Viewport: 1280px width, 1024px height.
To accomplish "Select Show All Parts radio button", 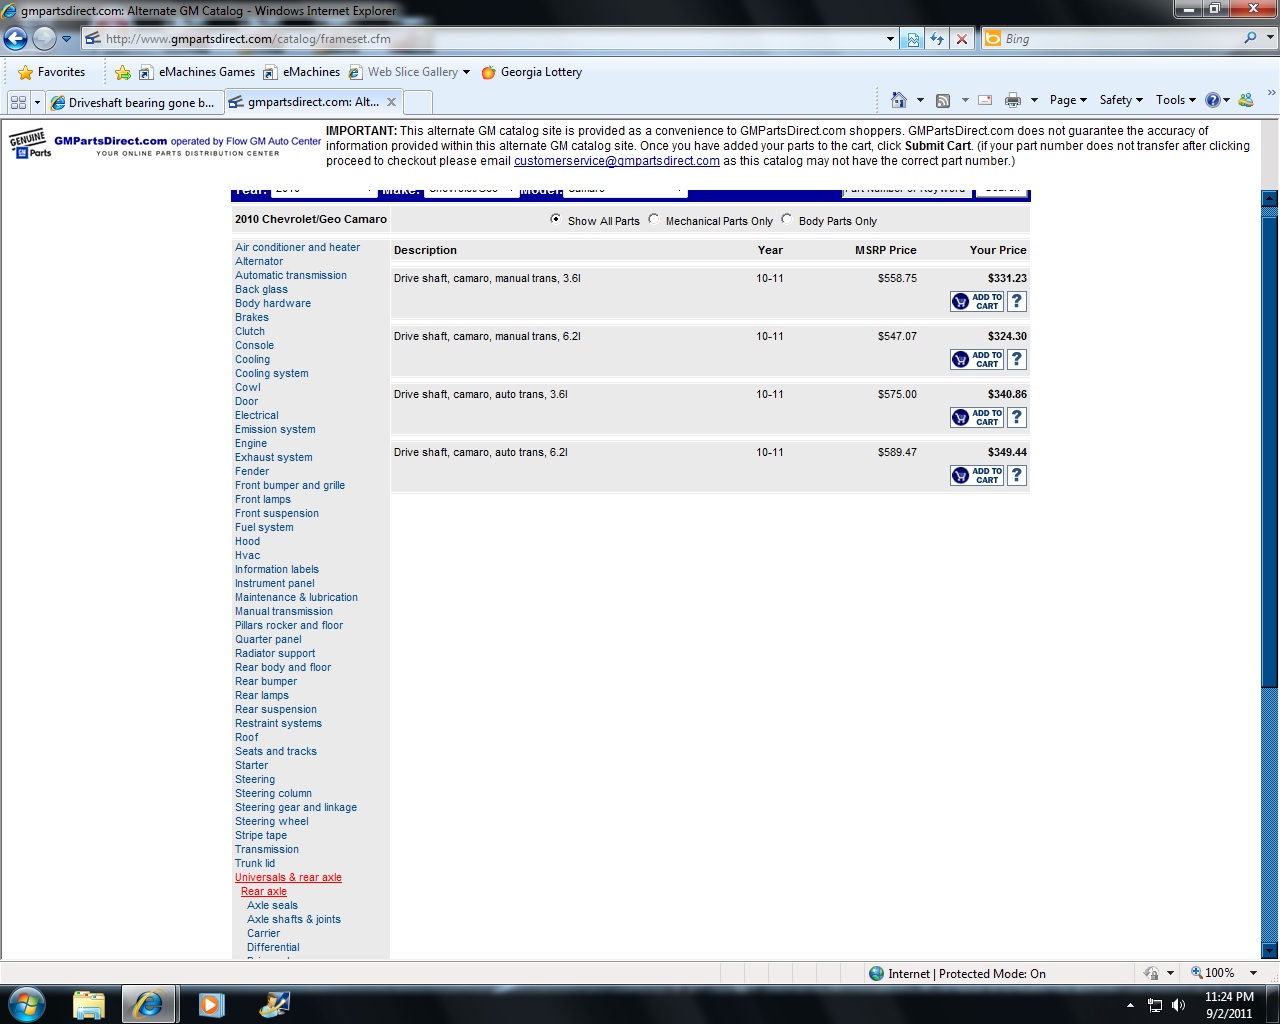I will (x=556, y=220).
